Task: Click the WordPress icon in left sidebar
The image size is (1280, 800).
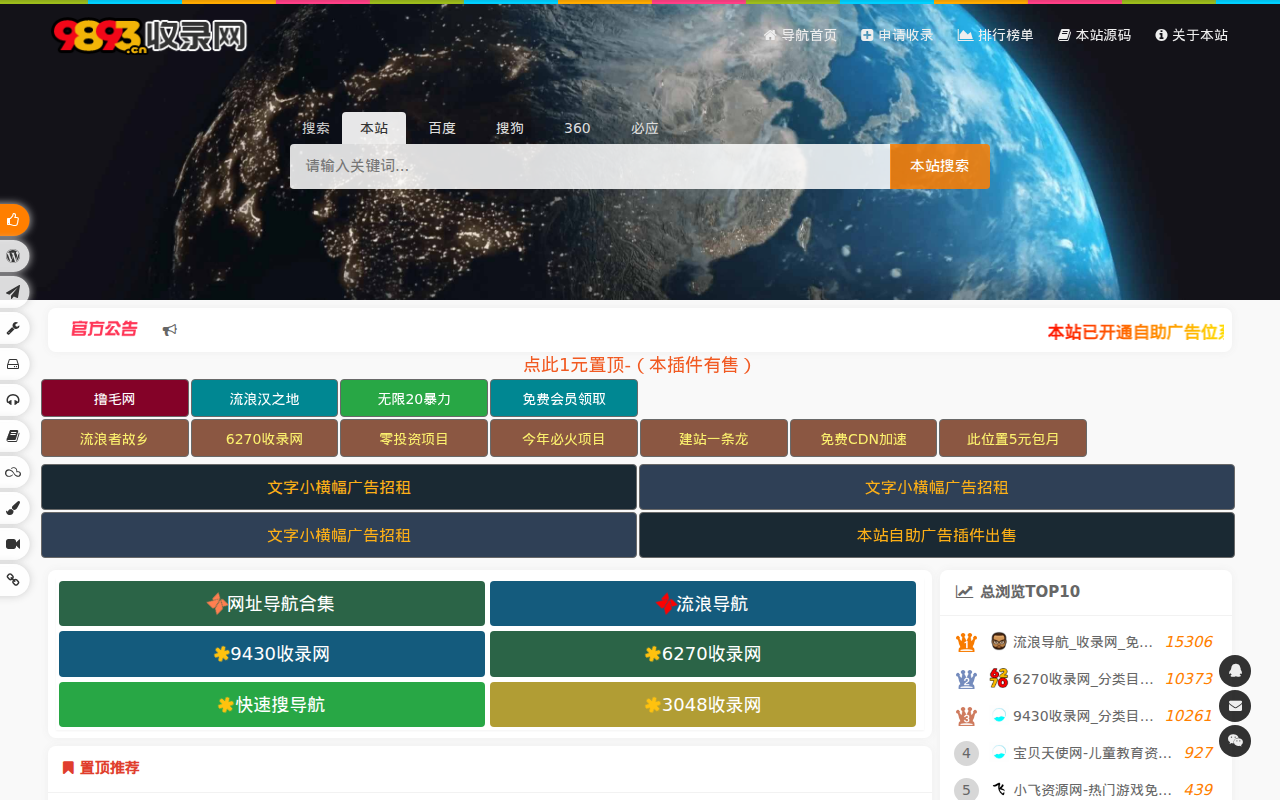Action: [13, 256]
